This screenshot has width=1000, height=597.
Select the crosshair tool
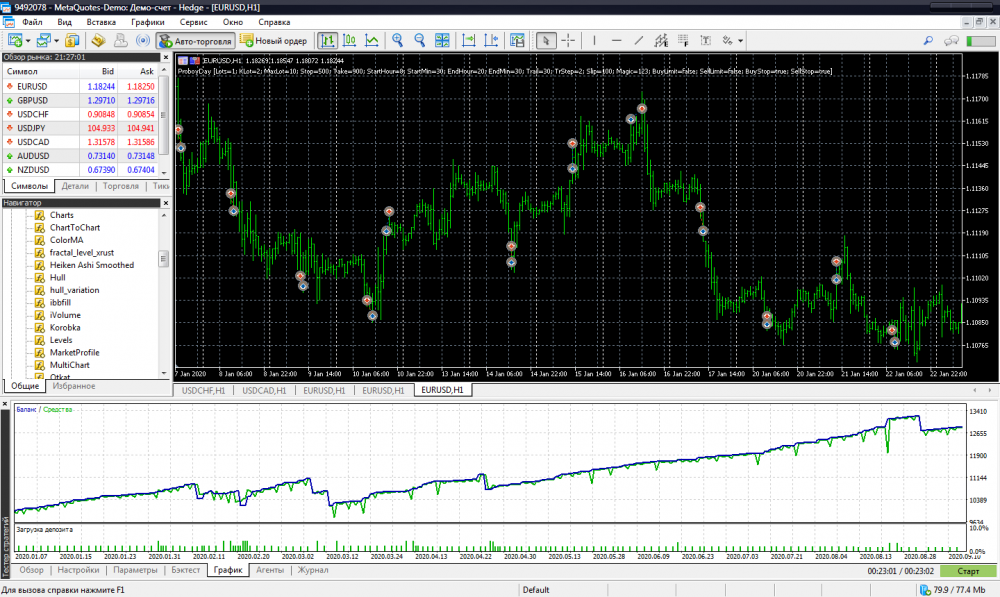568,41
